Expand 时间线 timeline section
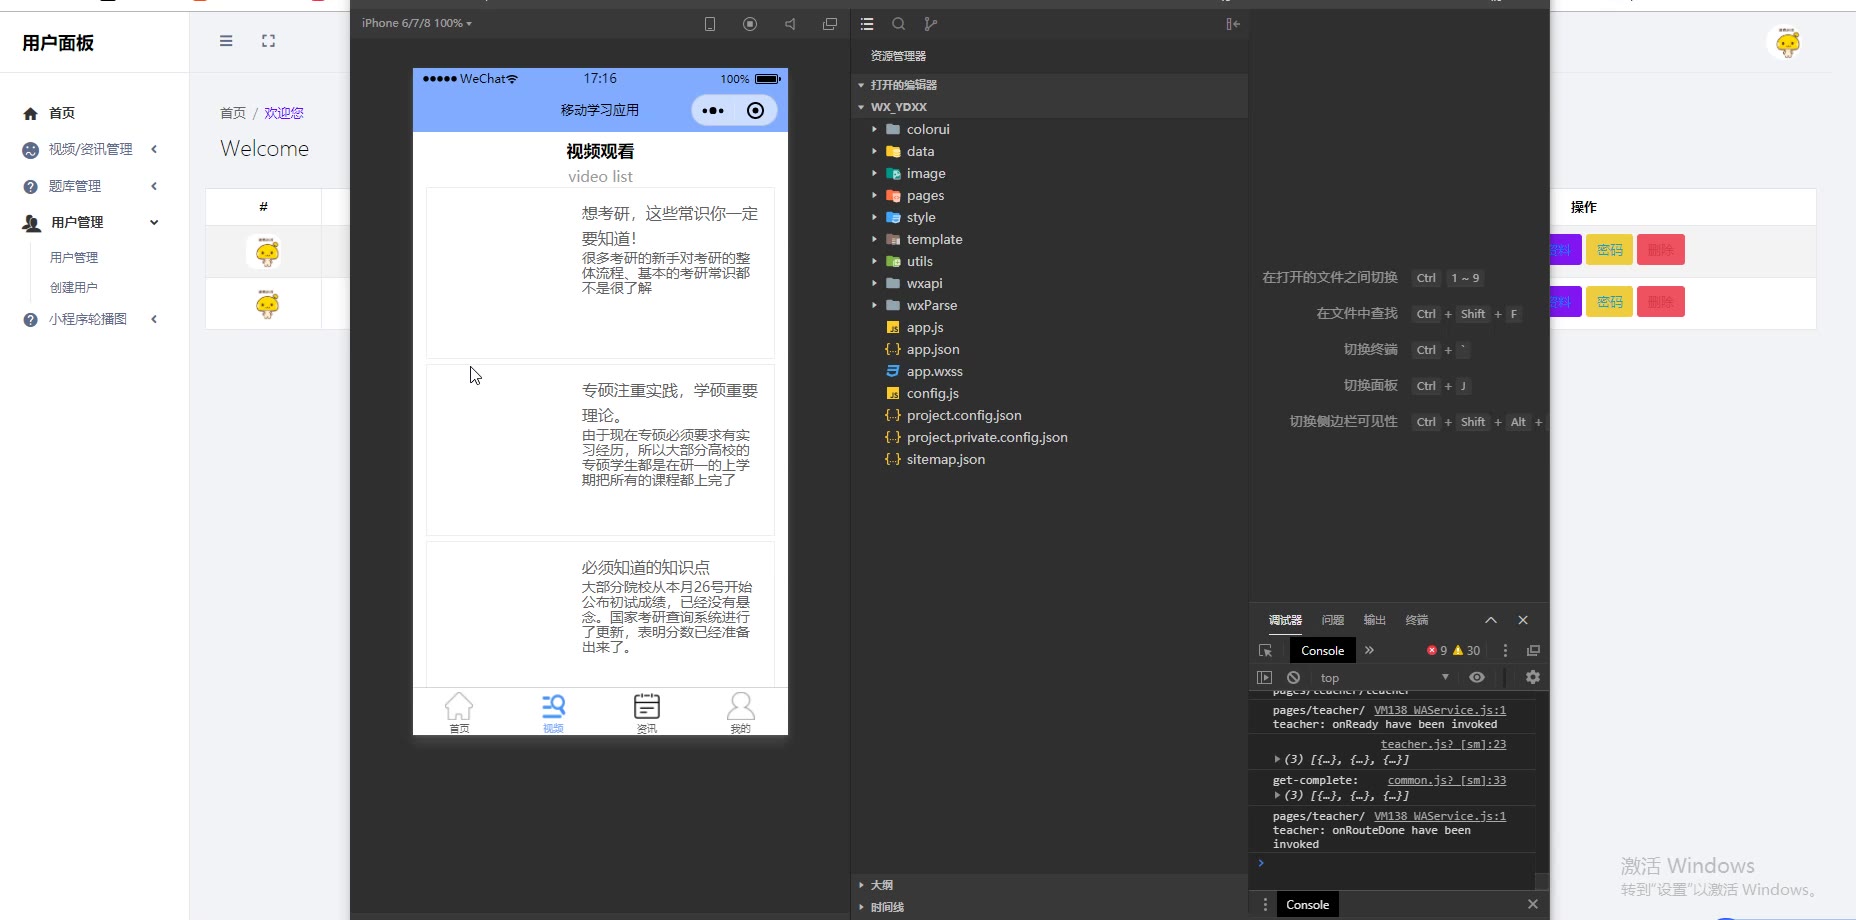 1049,907
